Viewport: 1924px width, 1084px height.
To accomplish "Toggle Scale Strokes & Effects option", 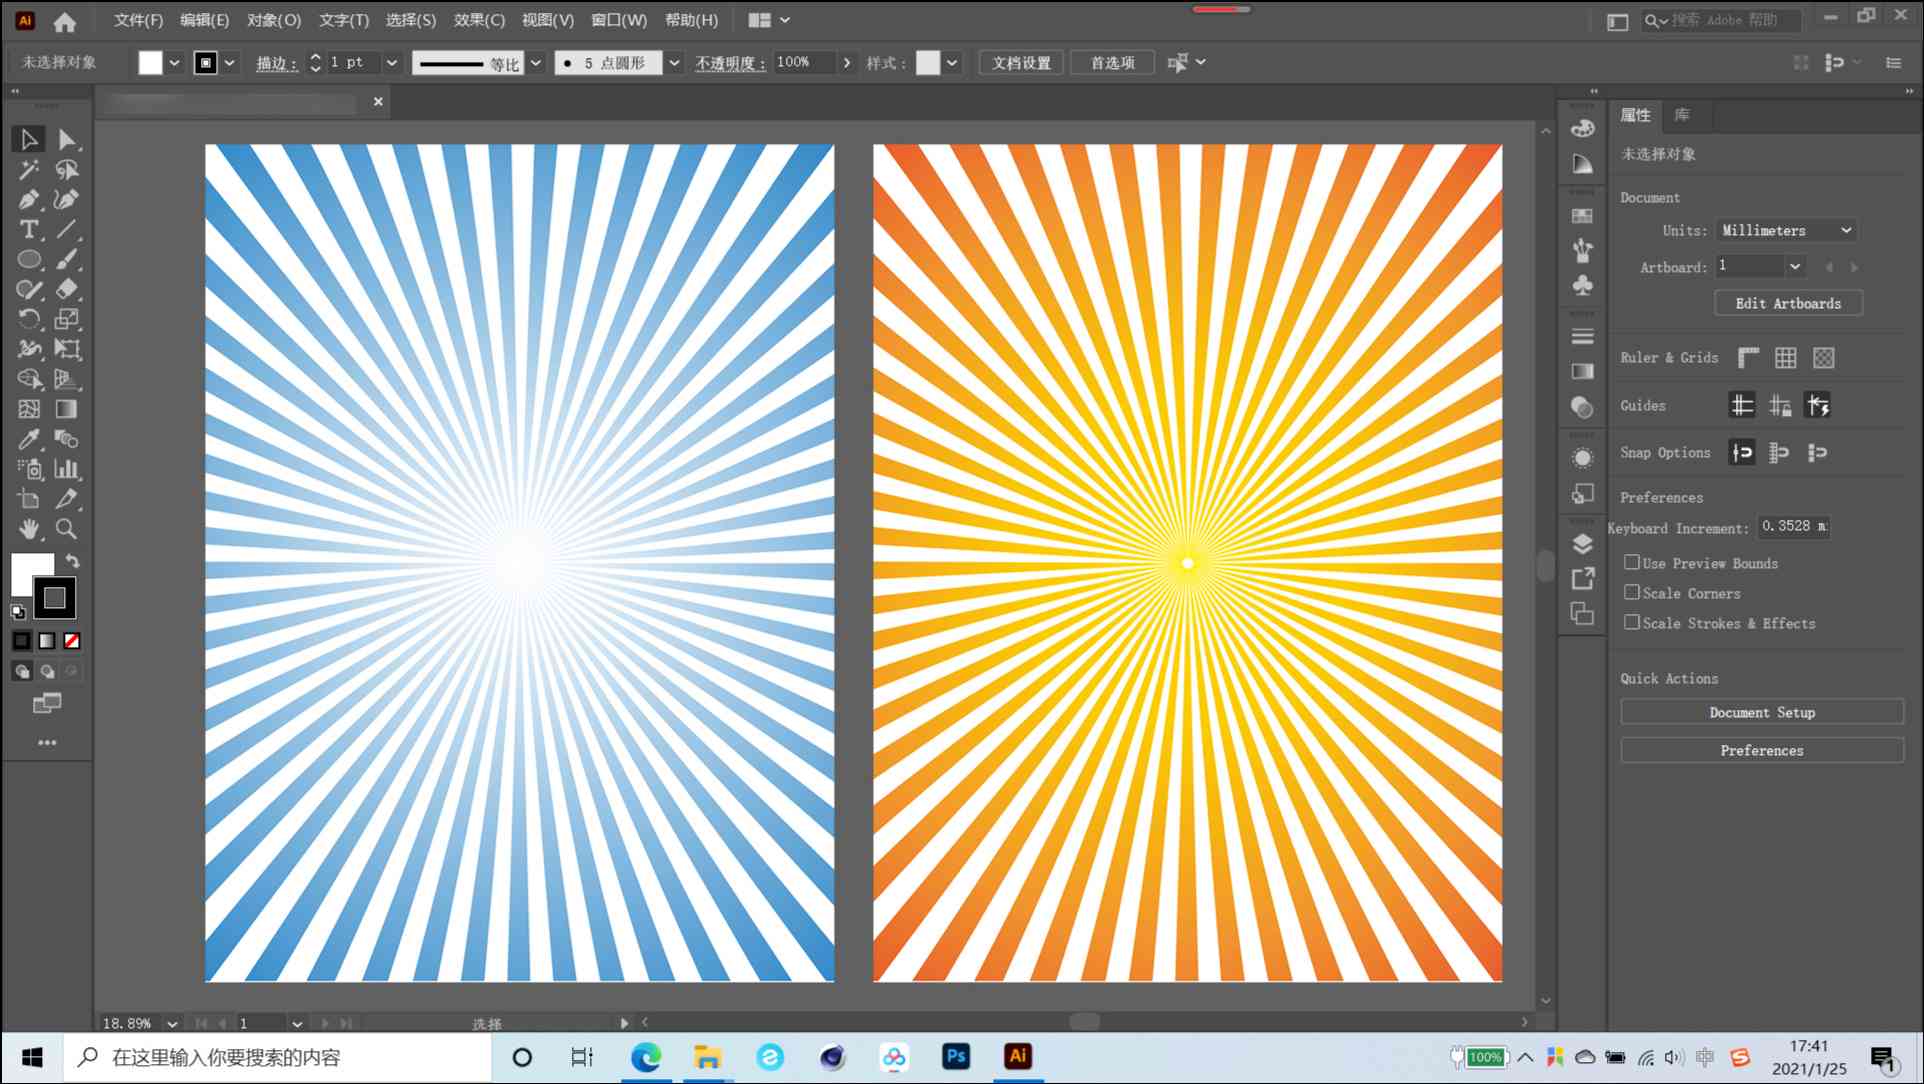I will pos(1628,623).
